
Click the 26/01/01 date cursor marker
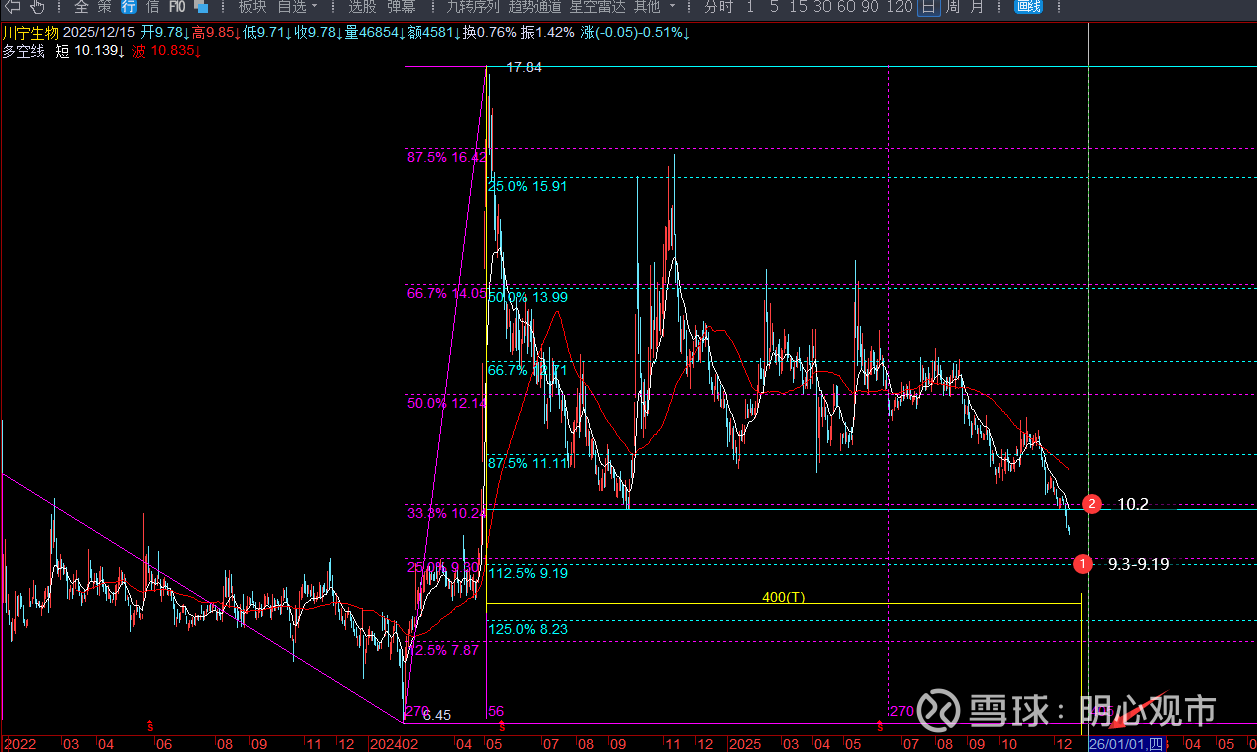[x=1126, y=743]
